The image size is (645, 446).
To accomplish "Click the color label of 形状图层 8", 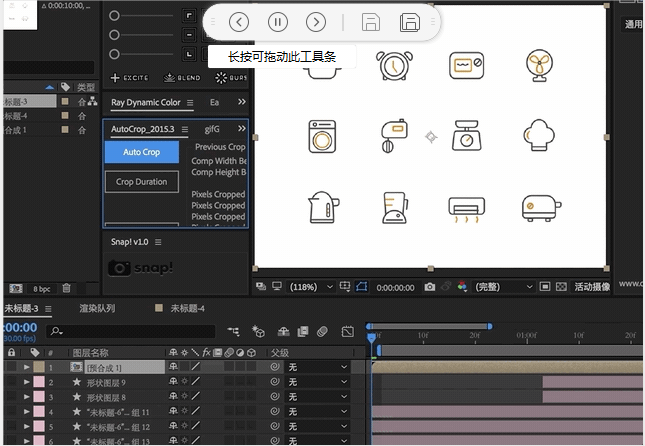I will 38,397.
